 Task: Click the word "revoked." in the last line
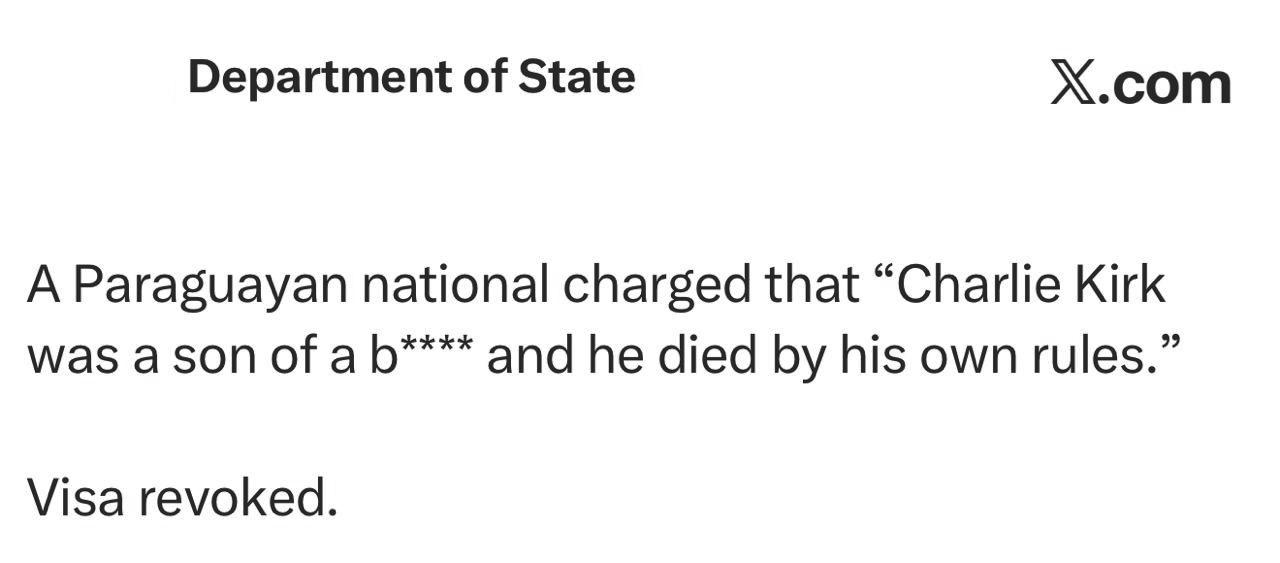238,497
